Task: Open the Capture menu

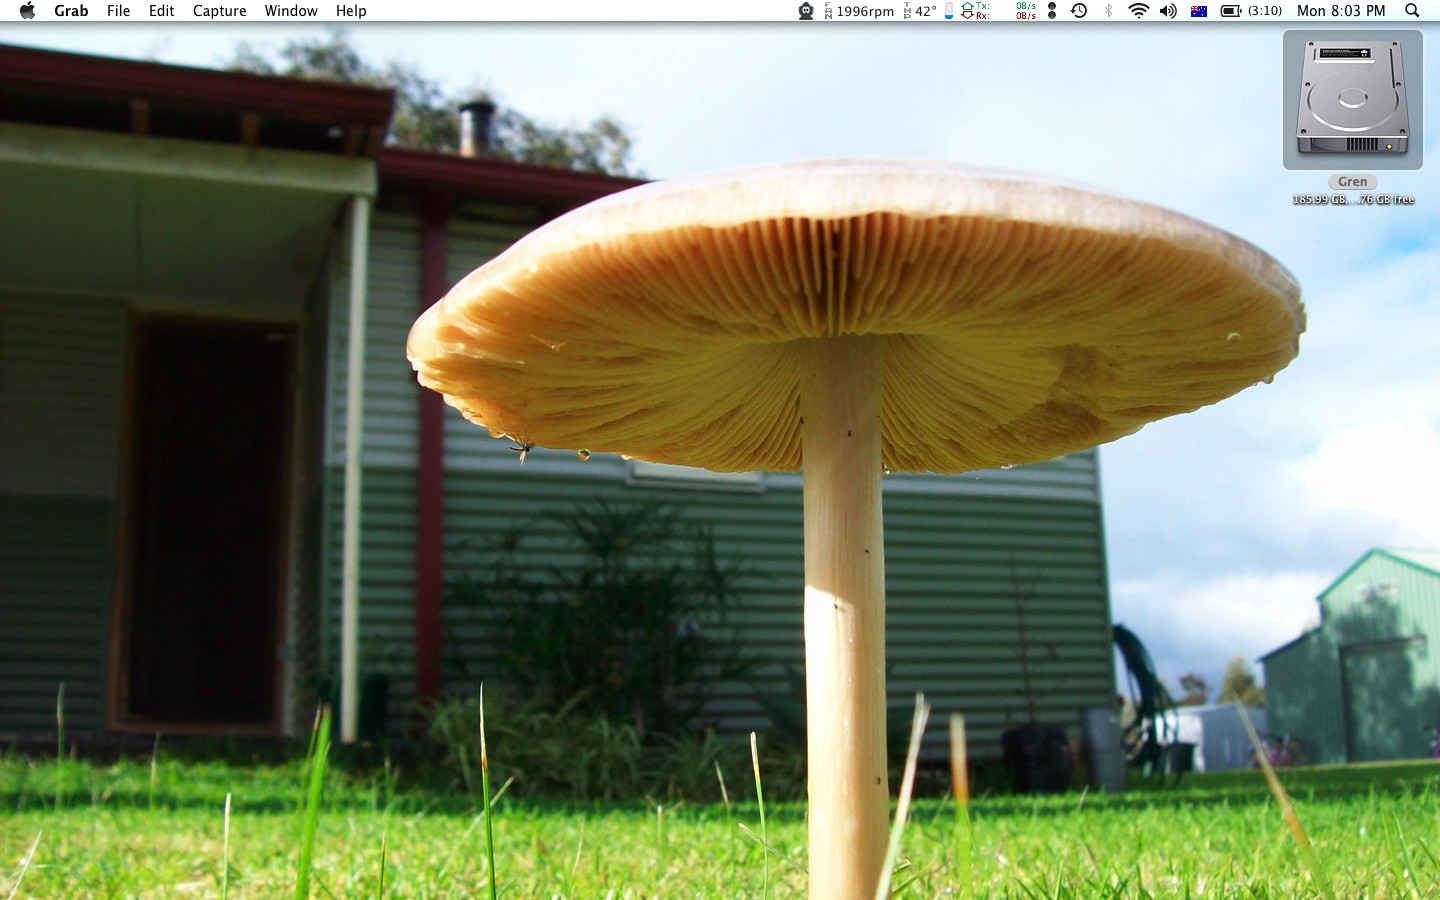Action: 219,11
